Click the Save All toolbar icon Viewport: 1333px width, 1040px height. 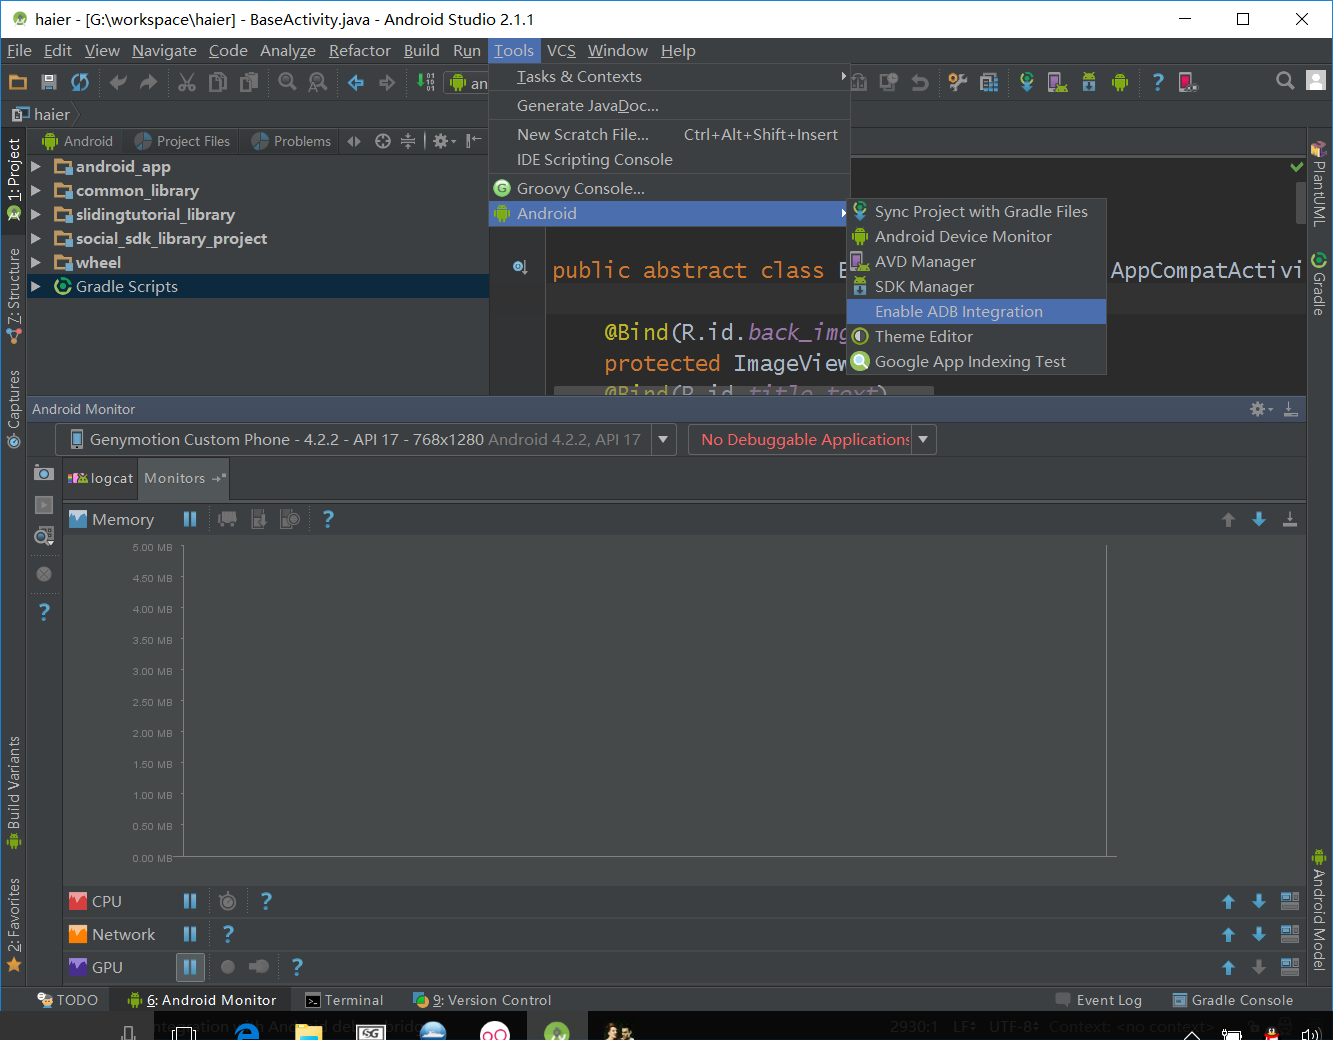click(x=48, y=83)
